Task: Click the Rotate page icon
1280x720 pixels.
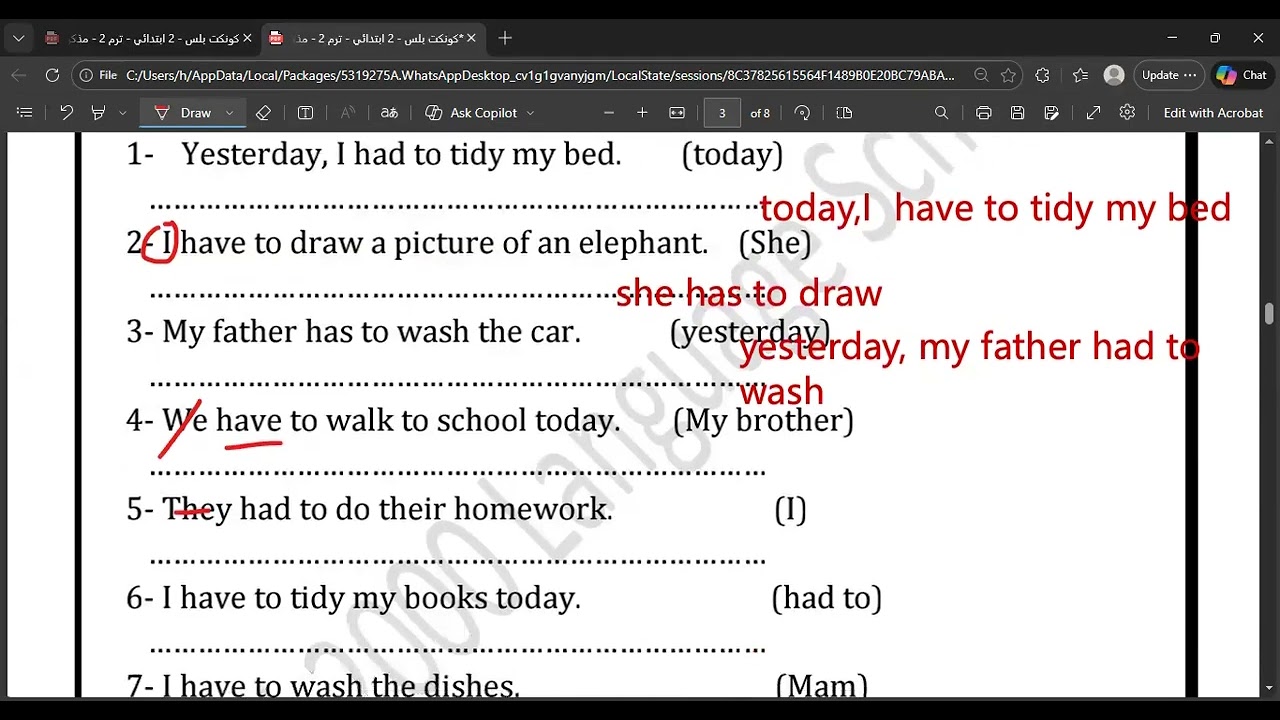Action: pos(802,113)
